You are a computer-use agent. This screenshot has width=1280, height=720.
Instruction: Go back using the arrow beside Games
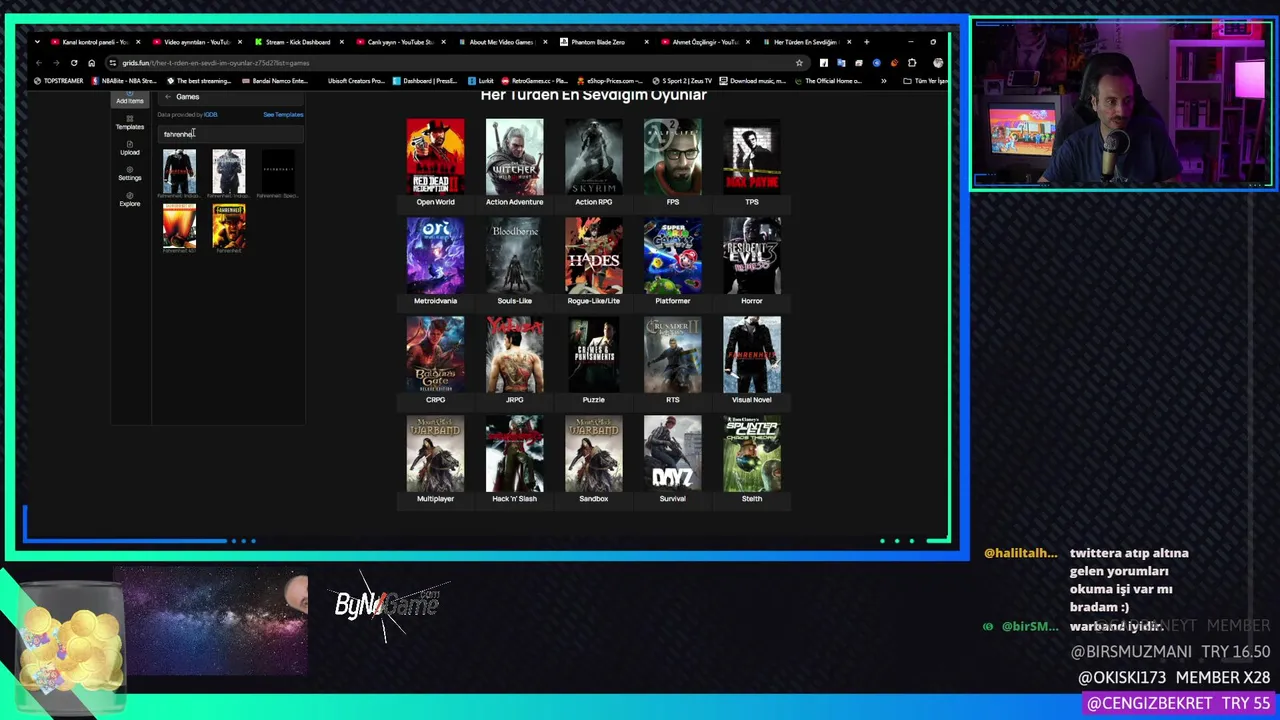point(167,97)
